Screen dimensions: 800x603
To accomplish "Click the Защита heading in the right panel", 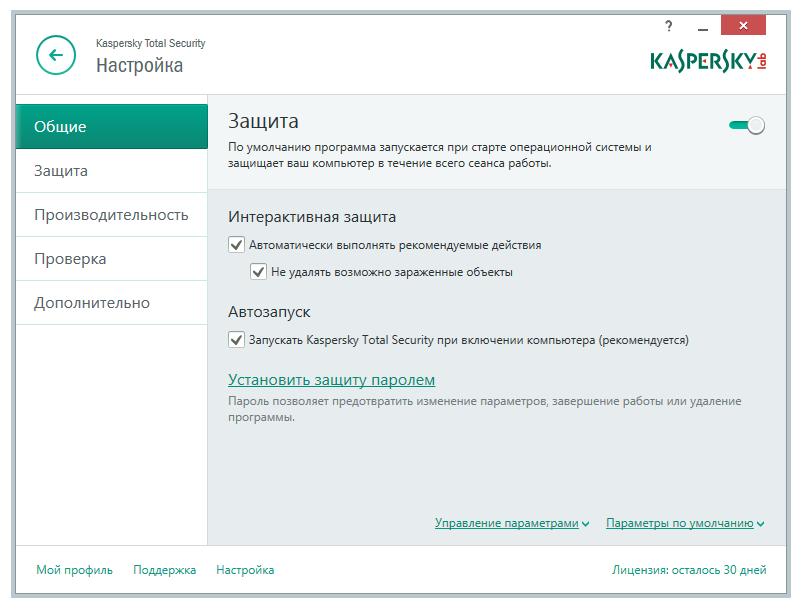I will pyautogui.click(x=263, y=121).
